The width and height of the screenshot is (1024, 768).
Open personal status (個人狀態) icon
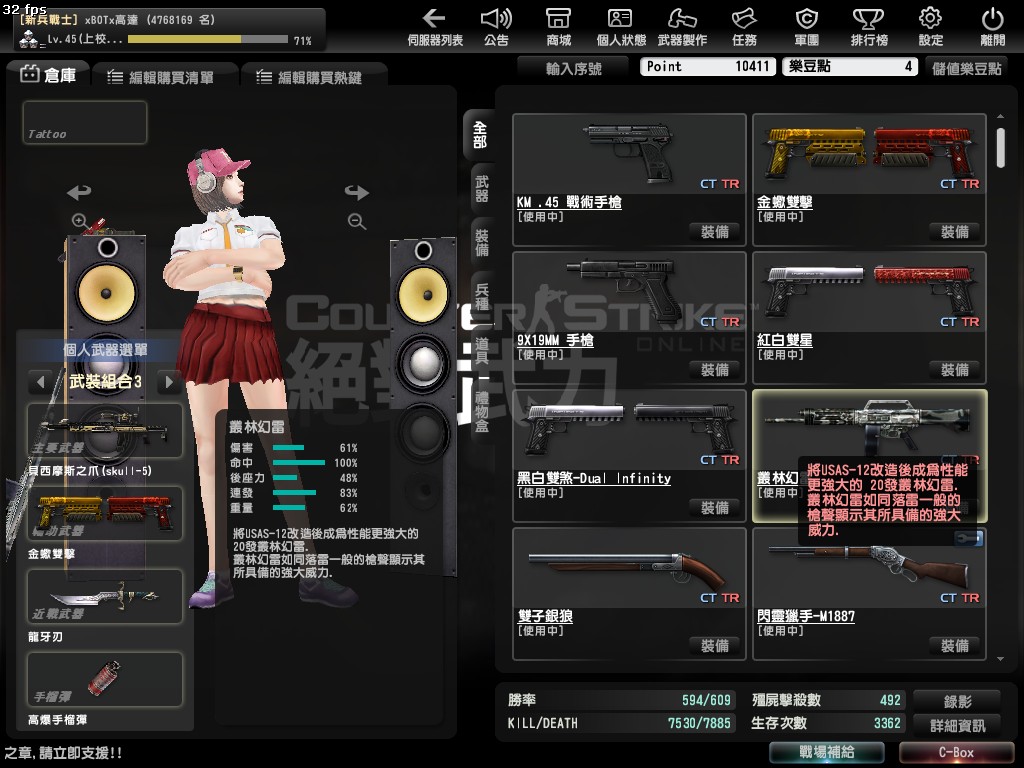620,27
